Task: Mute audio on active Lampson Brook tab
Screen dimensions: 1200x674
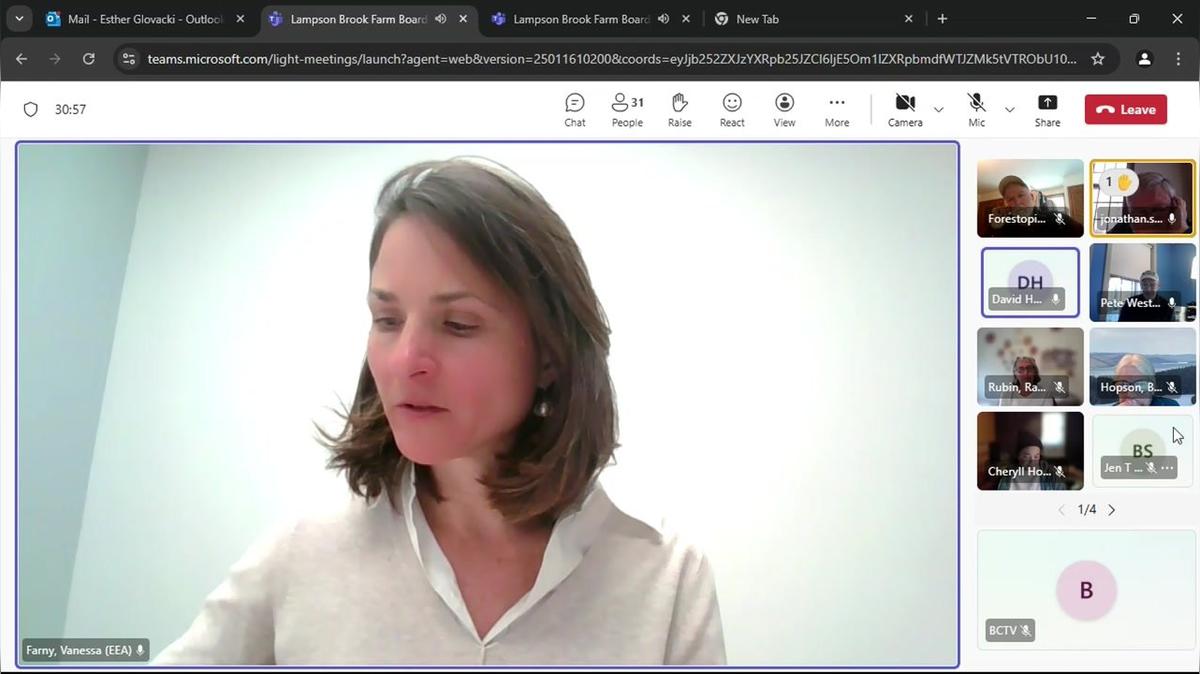Action: point(441,19)
